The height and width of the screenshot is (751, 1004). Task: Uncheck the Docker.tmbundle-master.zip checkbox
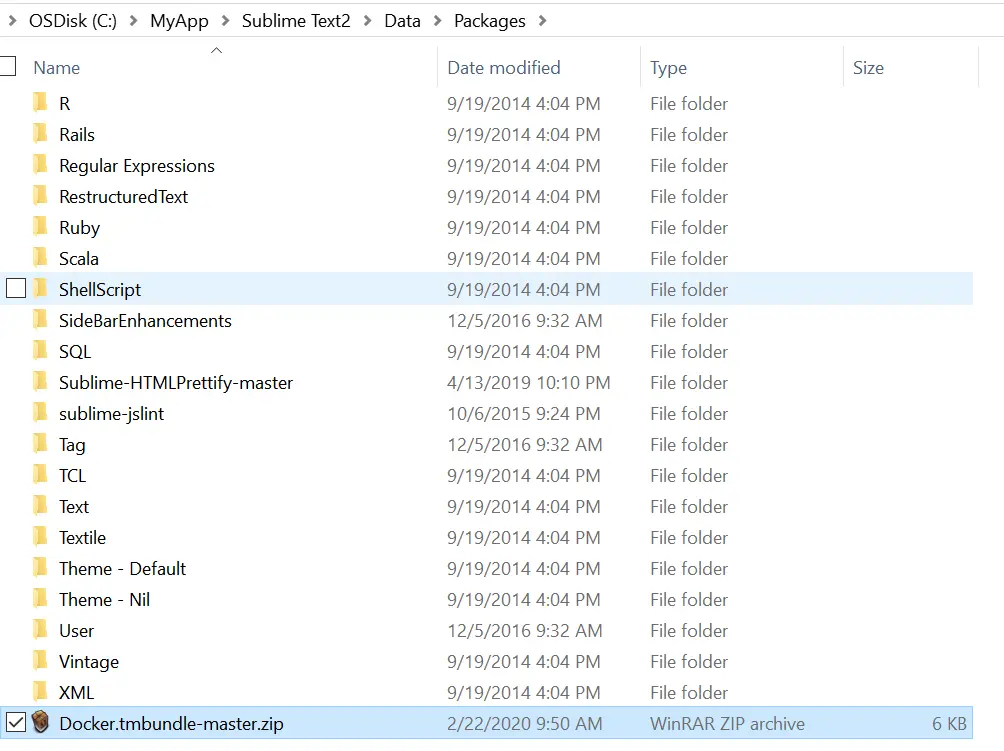16,723
